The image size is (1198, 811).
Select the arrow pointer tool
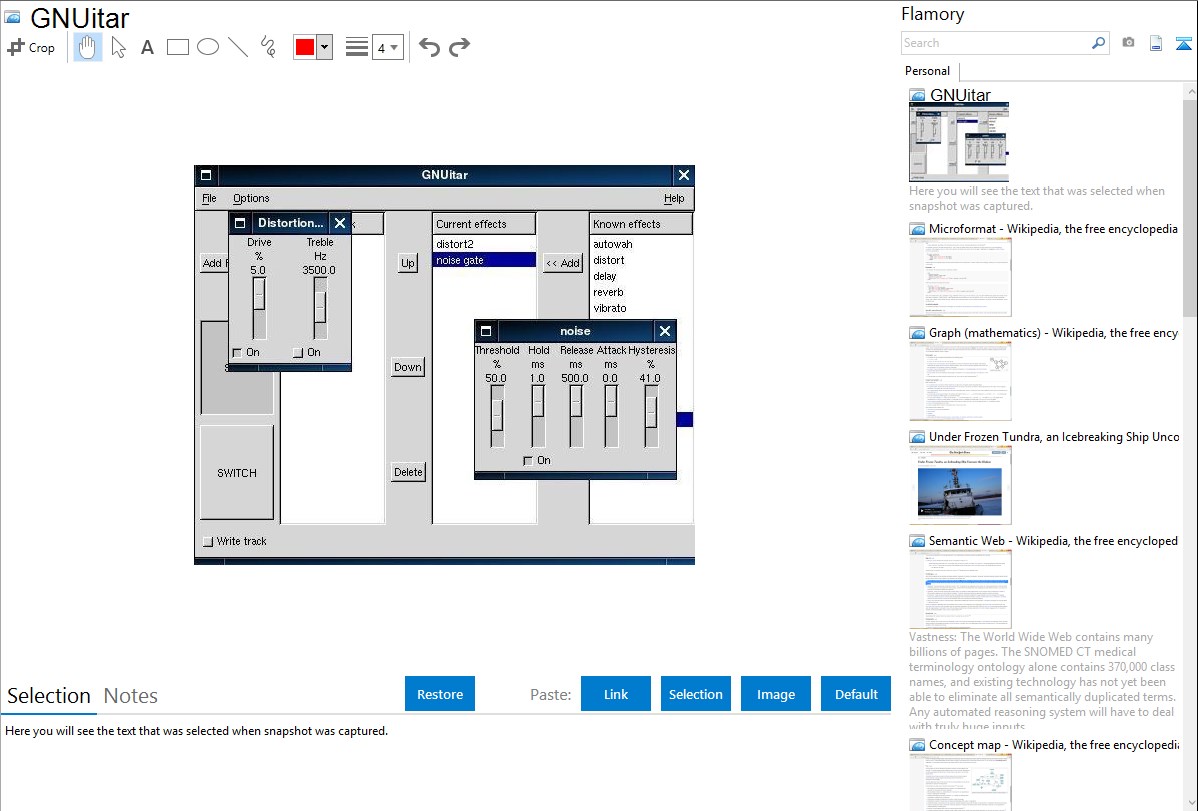118,47
